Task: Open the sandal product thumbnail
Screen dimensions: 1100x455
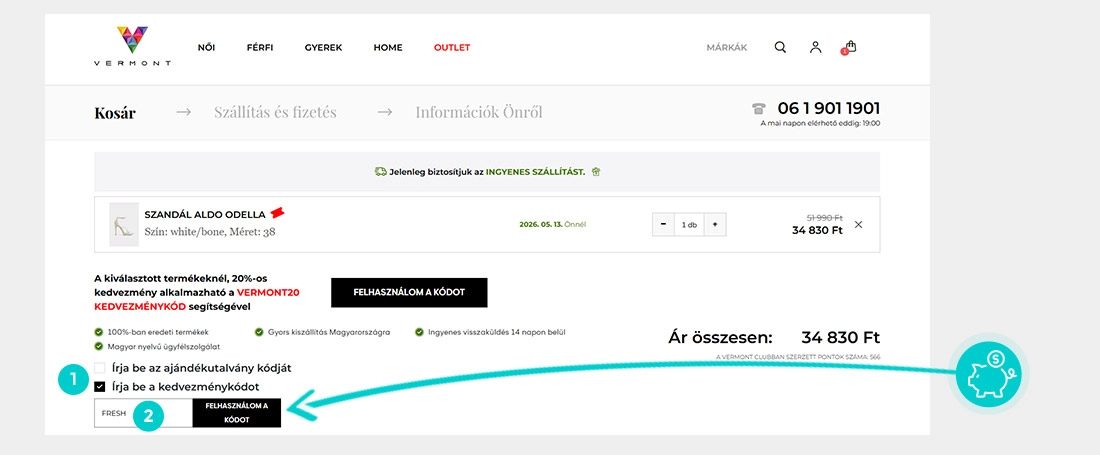Action: click(x=123, y=224)
